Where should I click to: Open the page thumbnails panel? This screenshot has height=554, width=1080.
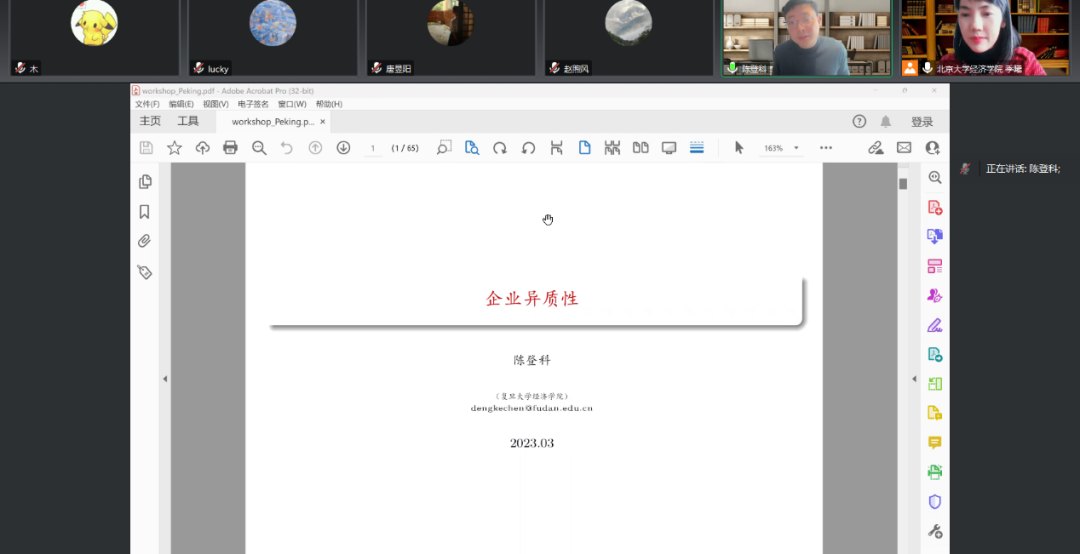click(144, 182)
